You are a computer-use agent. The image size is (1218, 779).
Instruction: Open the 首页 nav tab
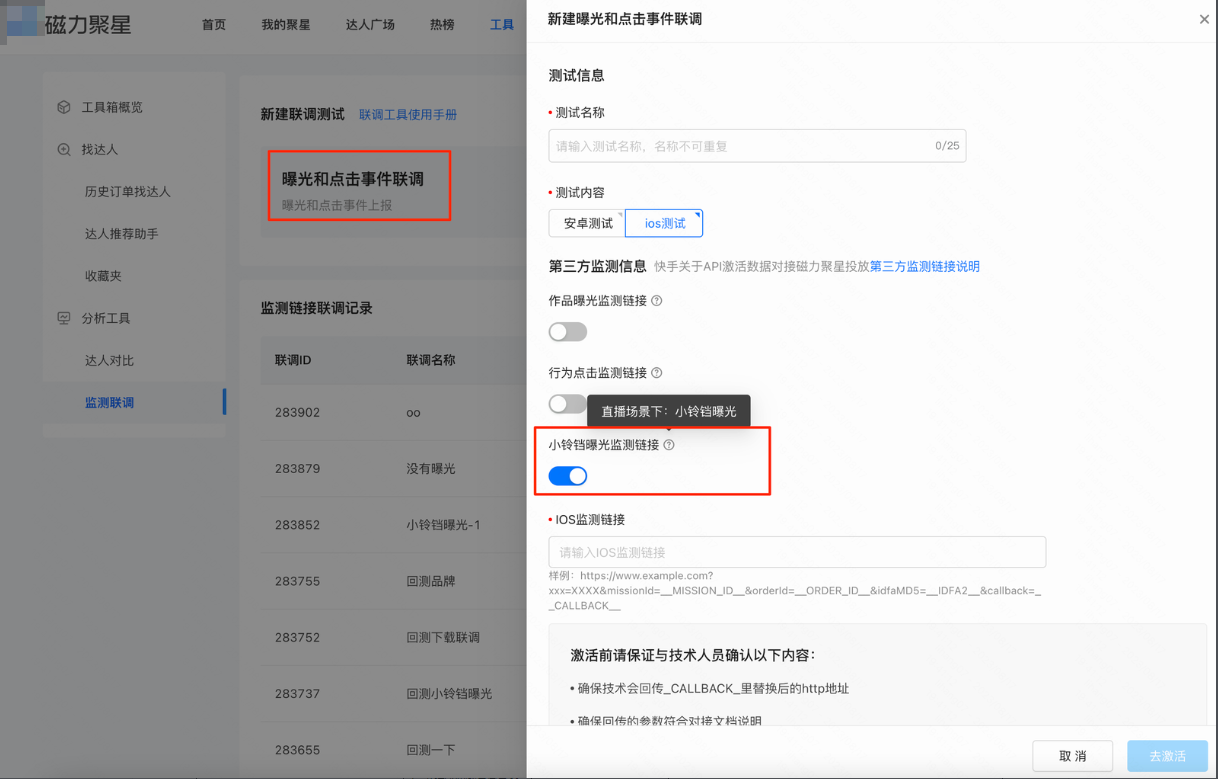click(x=214, y=25)
